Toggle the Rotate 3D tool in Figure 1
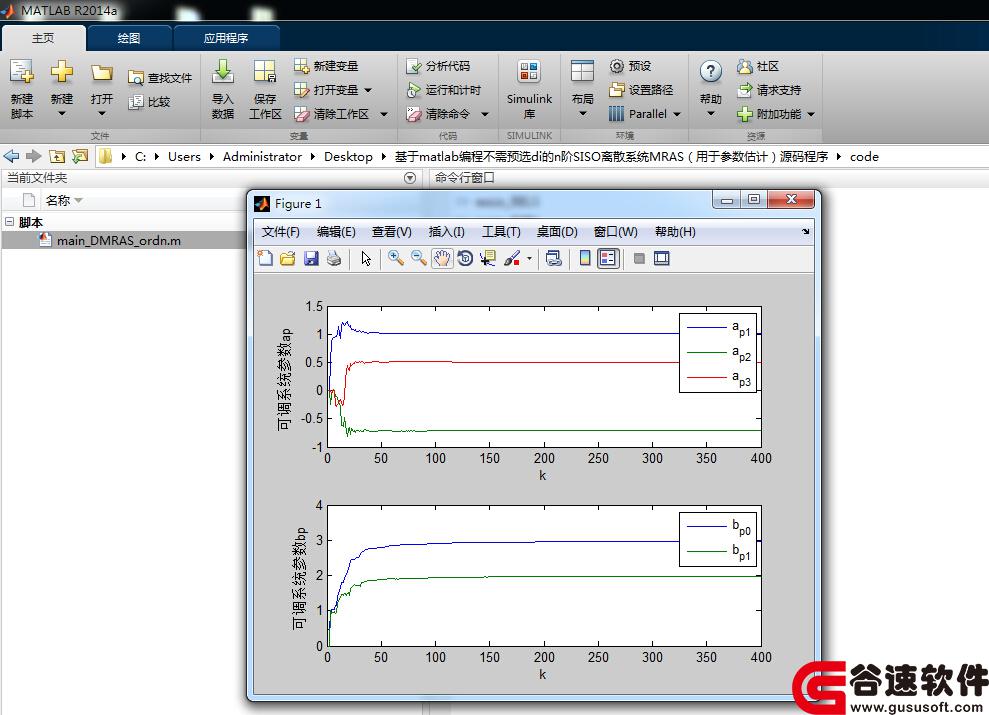 (x=465, y=258)
